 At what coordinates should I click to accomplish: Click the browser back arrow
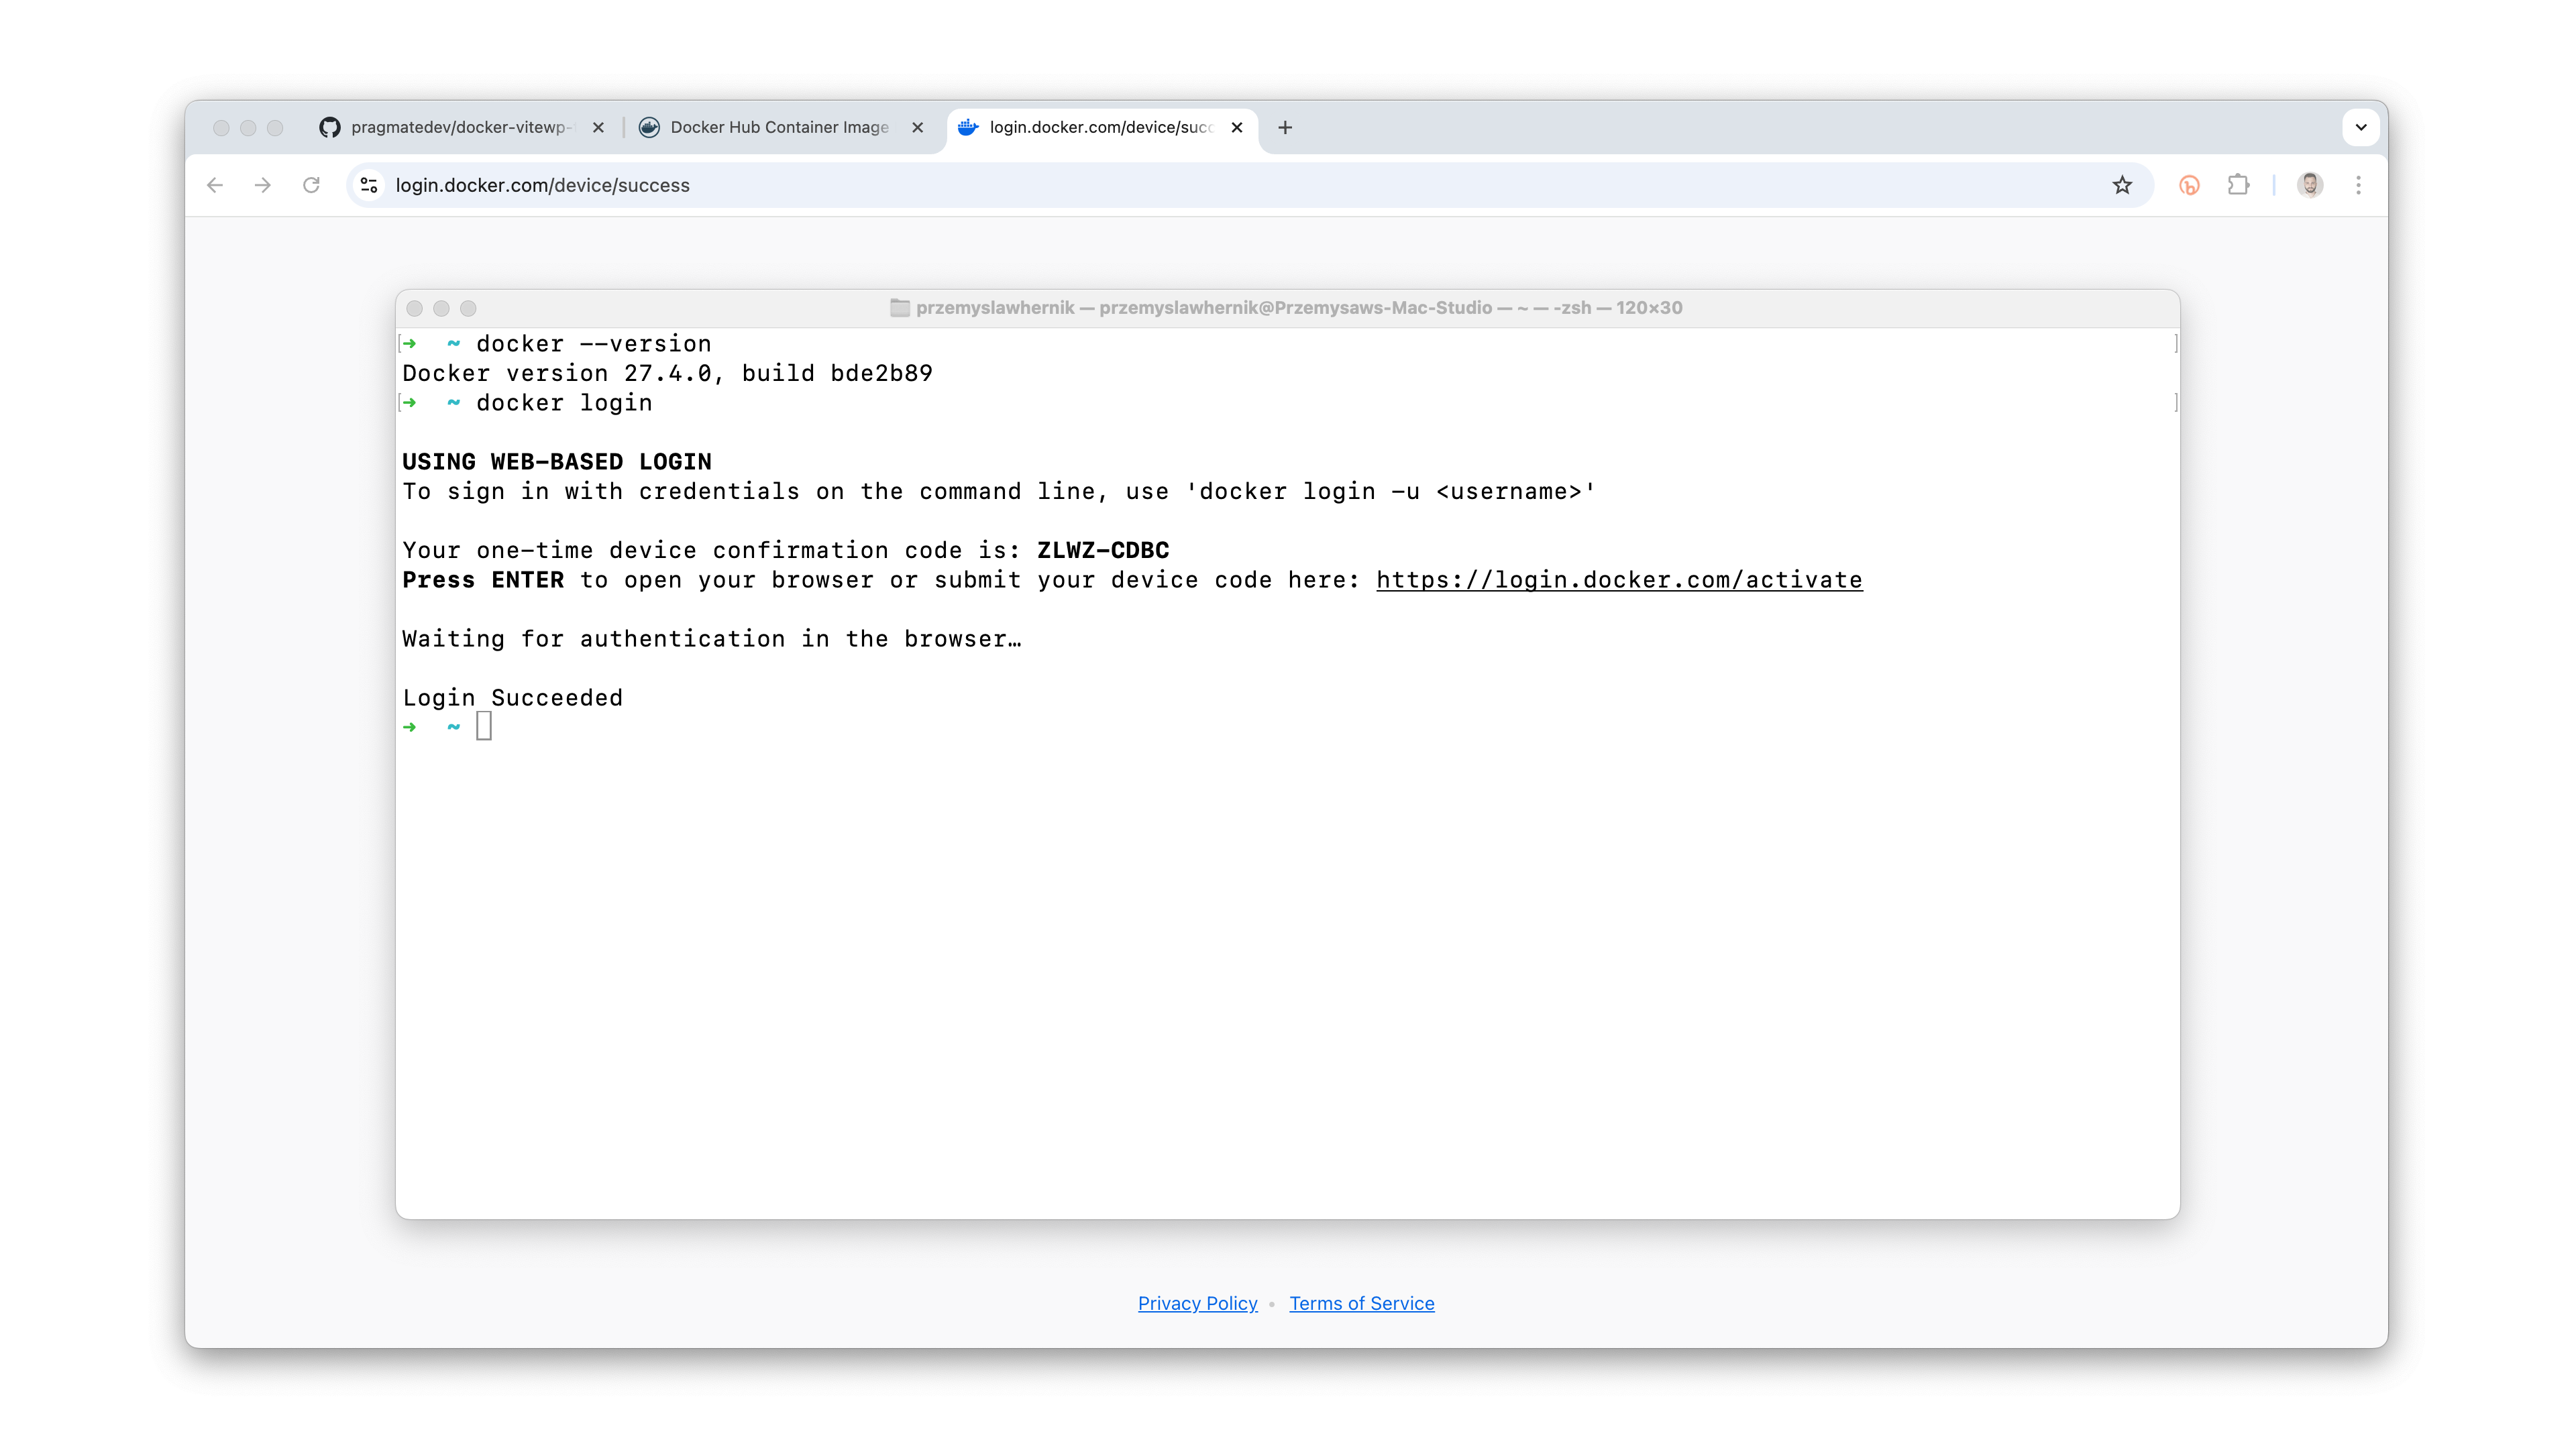click(x=215, y=185)
